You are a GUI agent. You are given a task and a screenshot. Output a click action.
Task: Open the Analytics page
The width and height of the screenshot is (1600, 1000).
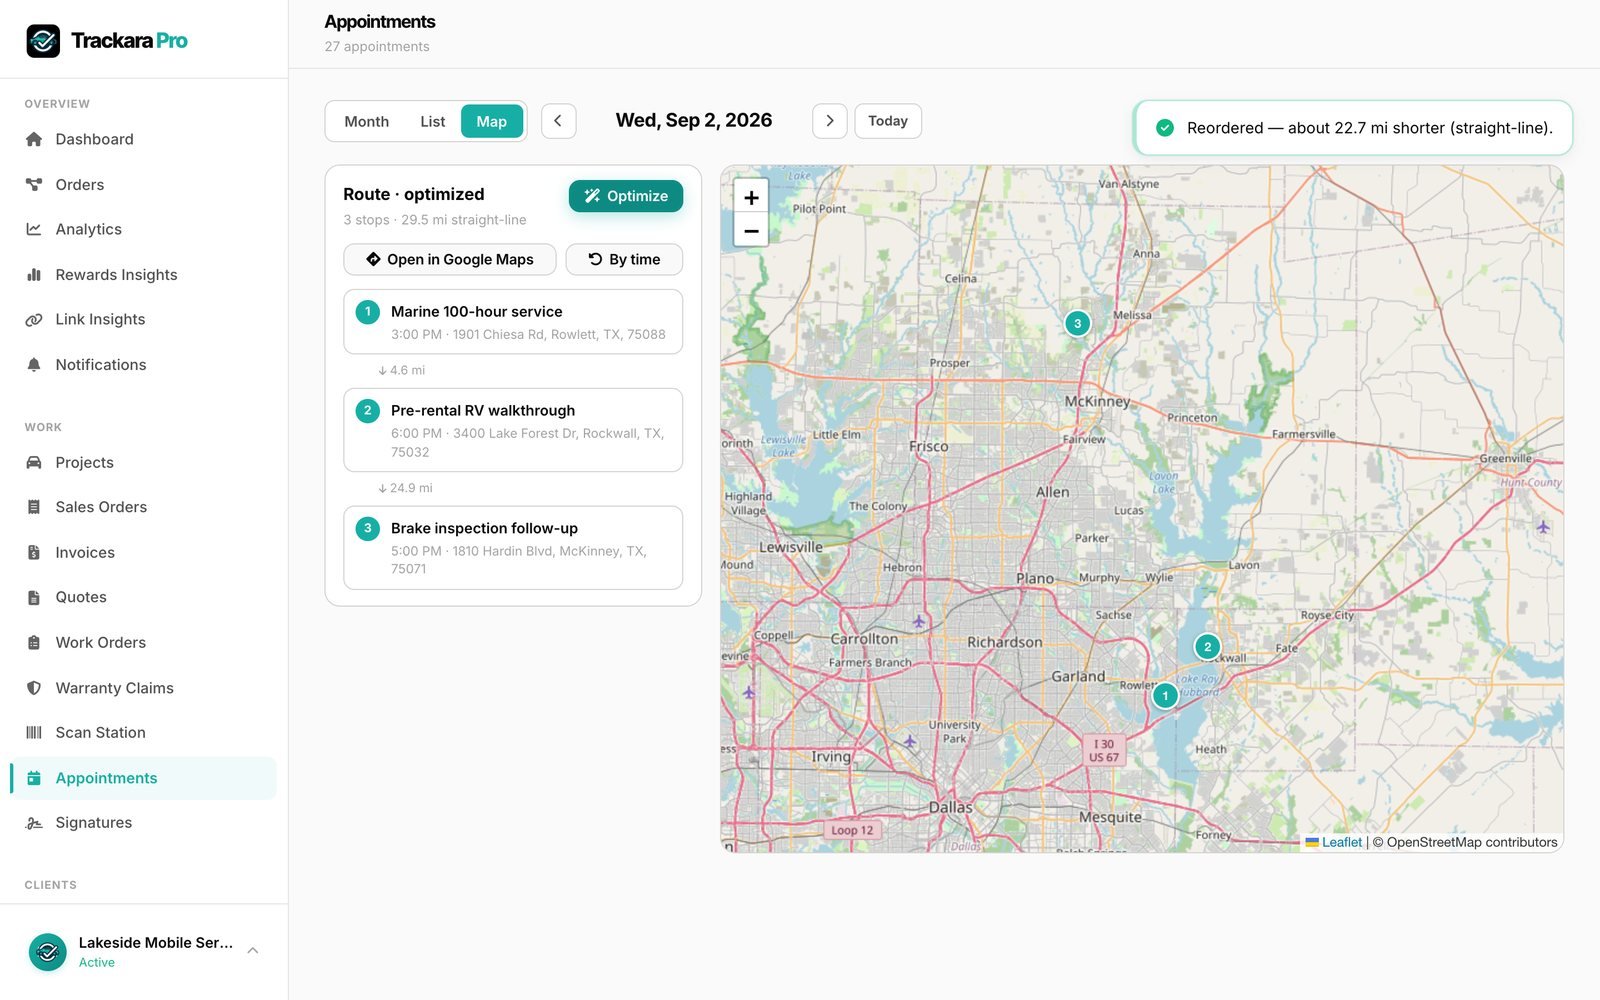[x=144, y=229]
